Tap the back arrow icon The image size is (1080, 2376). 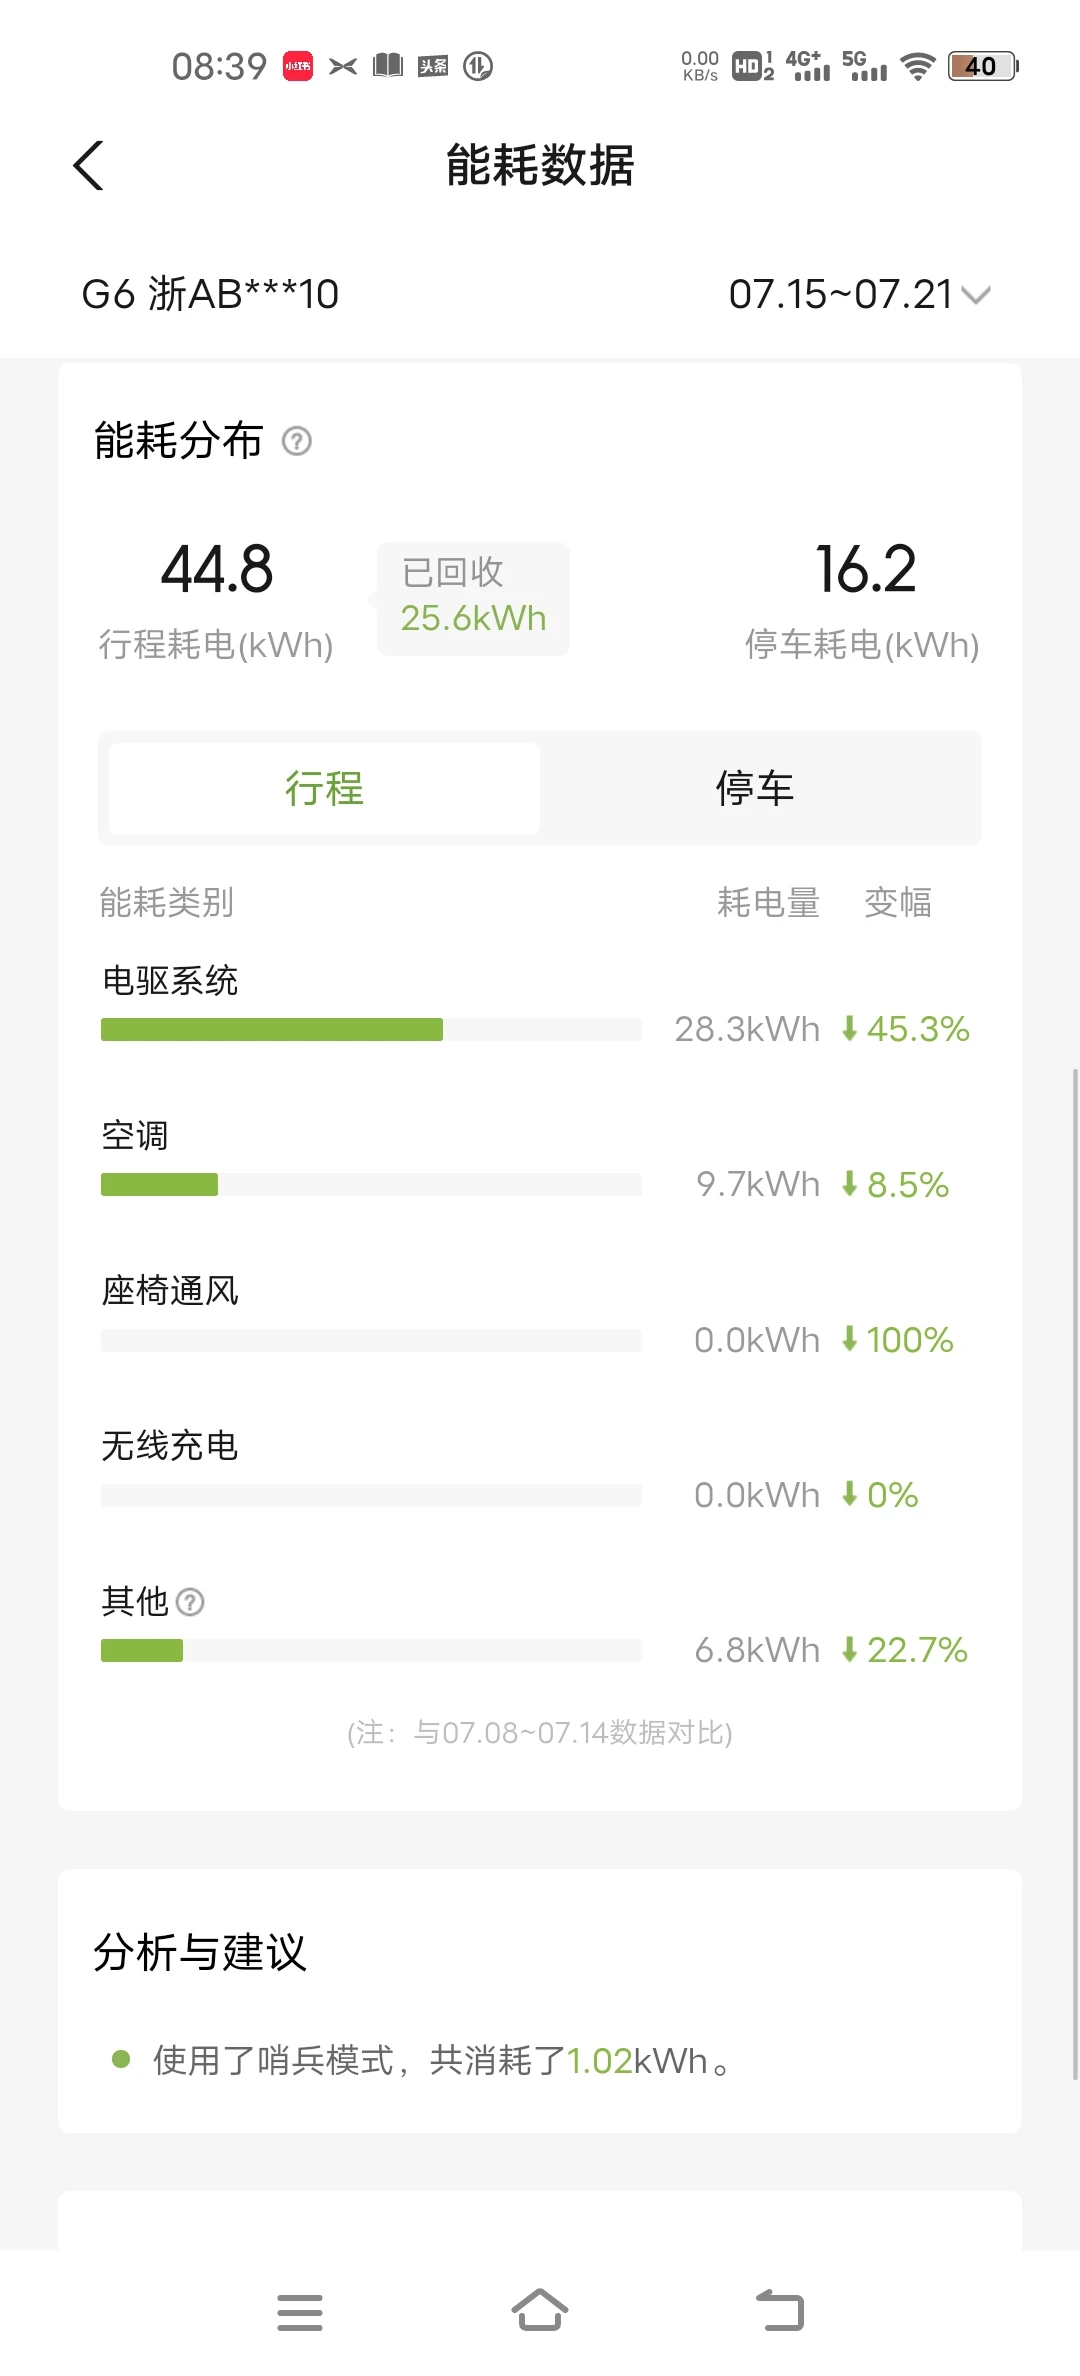tap(89, 165)
